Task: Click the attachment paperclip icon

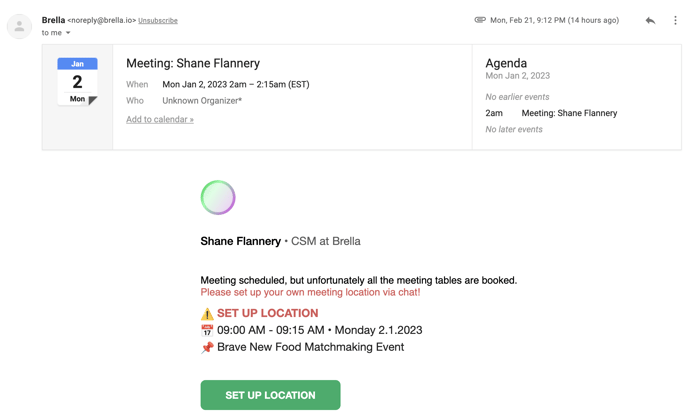Action: 480,20
